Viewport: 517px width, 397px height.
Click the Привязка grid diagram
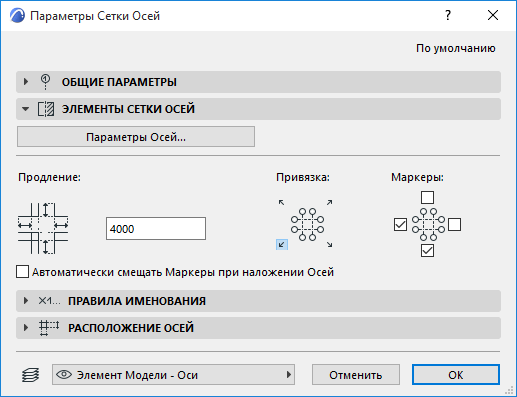click(x=307, y=224)
